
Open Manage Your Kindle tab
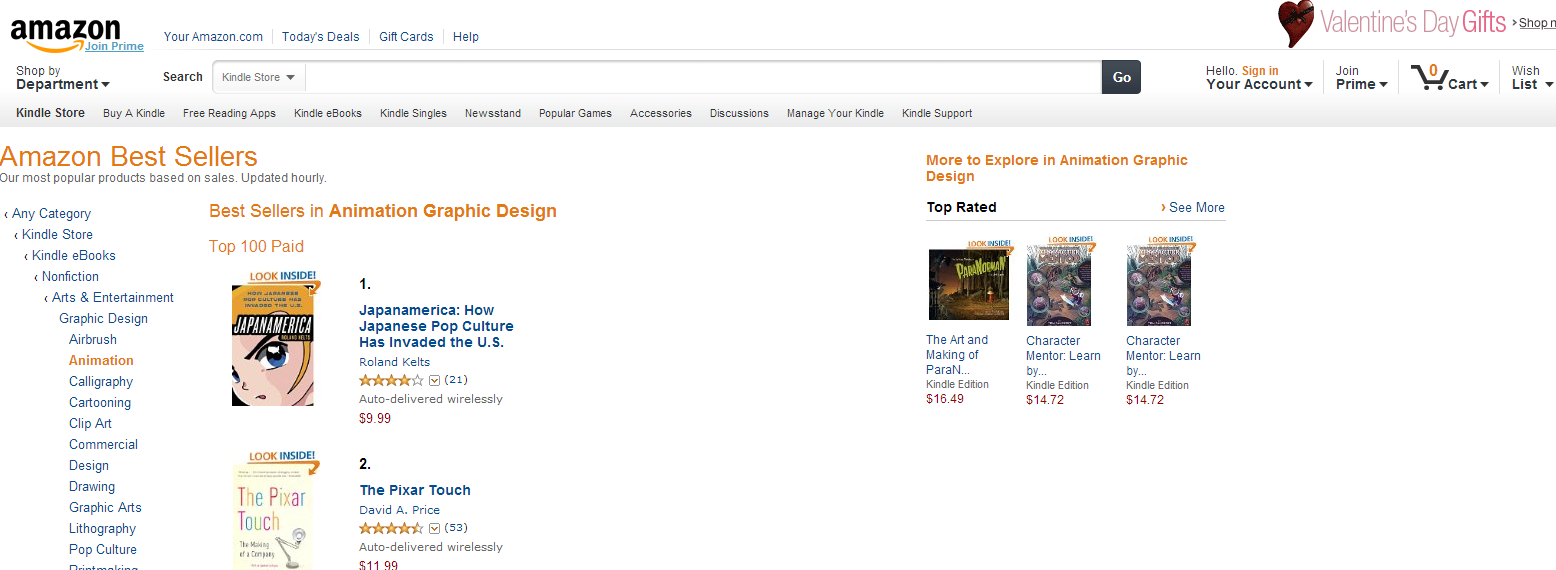coord(835,113)
